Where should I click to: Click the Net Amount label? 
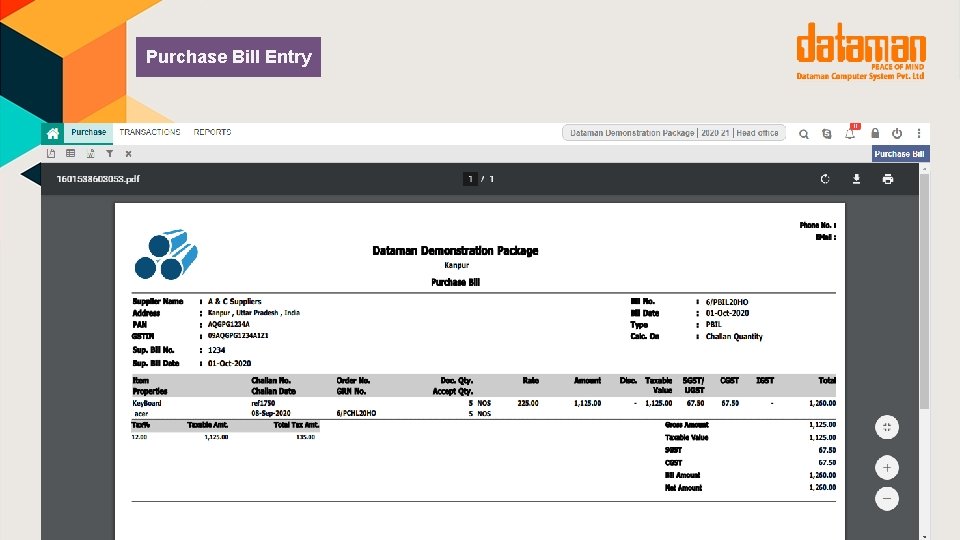[683, 488]
